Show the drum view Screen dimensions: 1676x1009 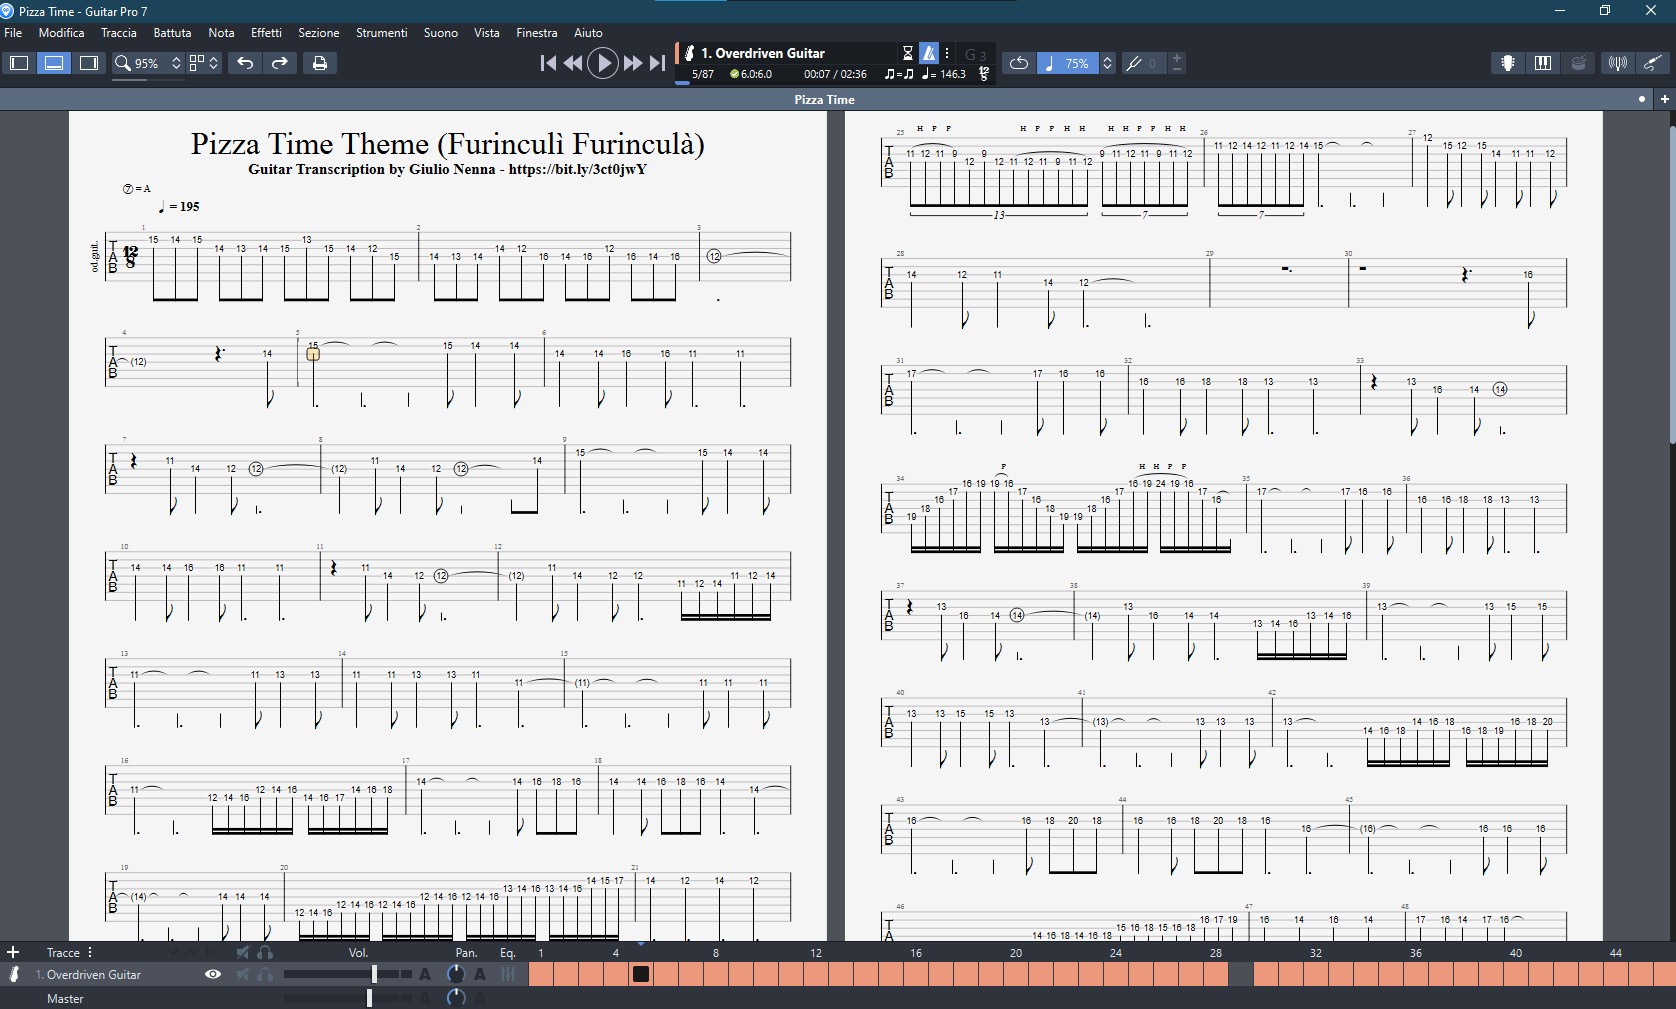point(1579,63)
